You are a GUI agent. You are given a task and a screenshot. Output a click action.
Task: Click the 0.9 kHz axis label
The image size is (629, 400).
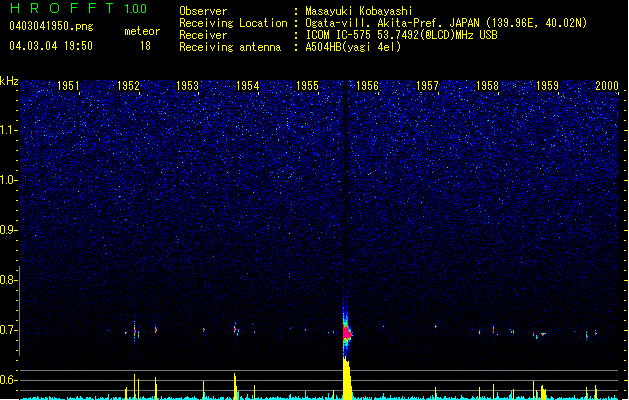pos(8,230)
